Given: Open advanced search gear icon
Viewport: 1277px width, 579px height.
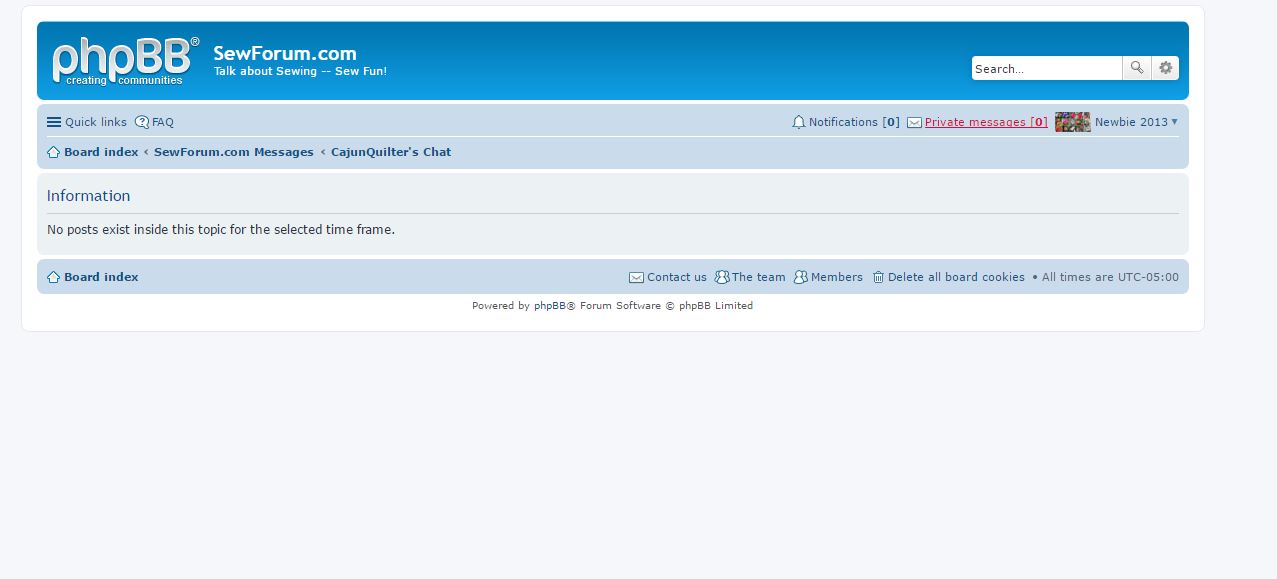Looking at the screenshot, I should coord(1165,68).
